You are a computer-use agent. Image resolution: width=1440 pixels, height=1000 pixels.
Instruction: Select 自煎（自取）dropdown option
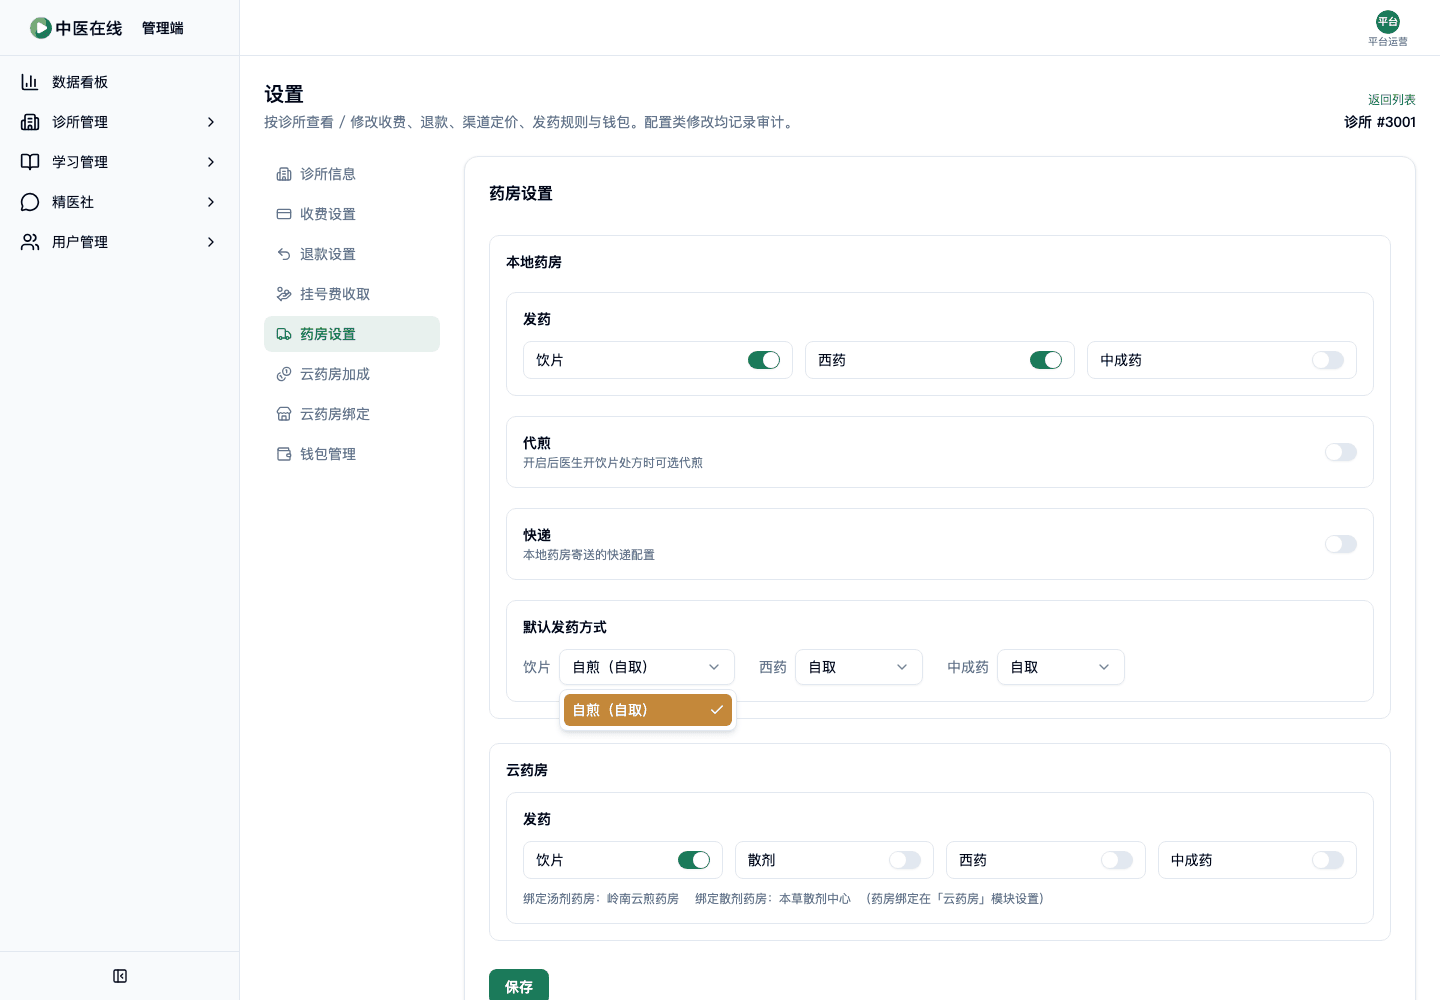coord(648,710)
